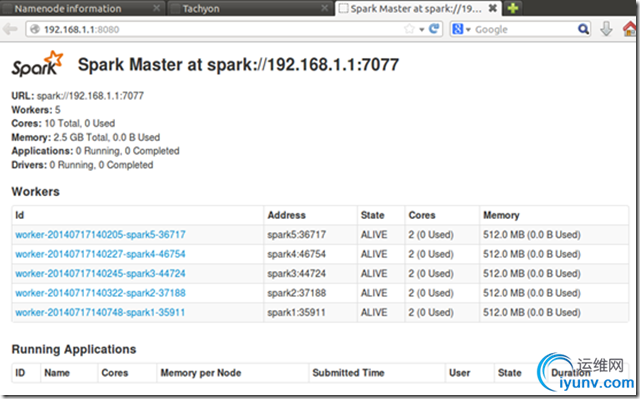The width and height of the screenshot is (640, 399).
Task: Close the Namenode information tab
Action: 156,8
